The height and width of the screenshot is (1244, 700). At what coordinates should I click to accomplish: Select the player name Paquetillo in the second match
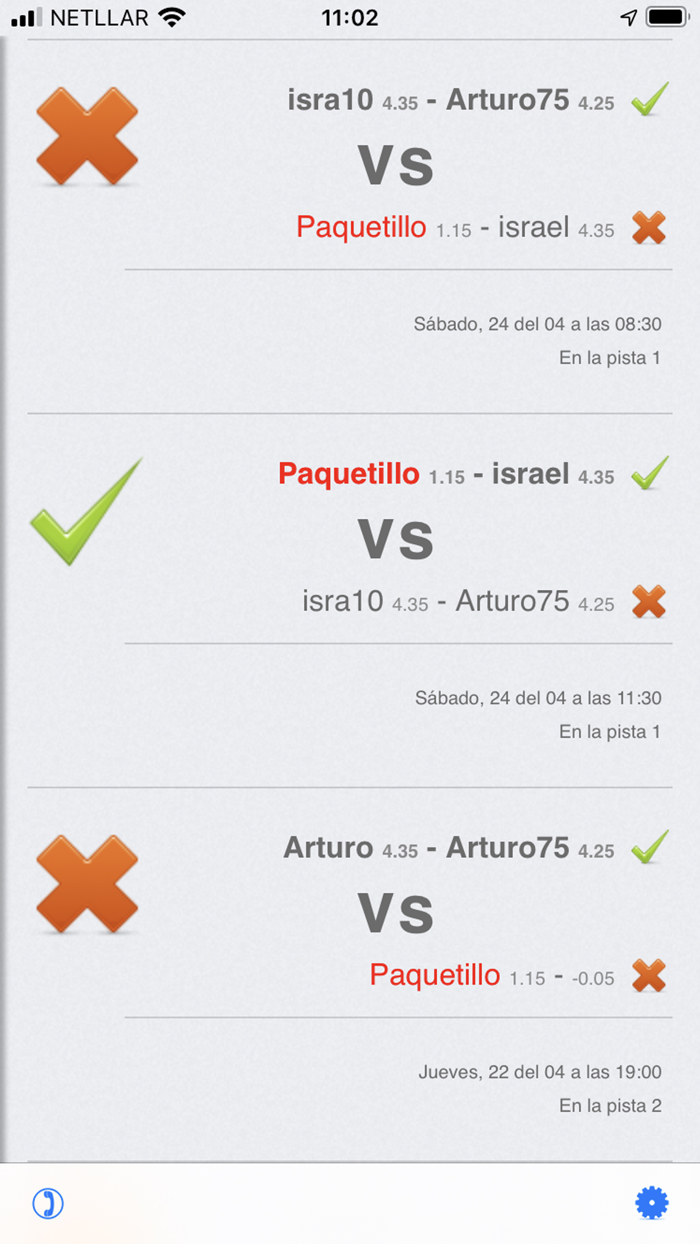(350, 476)
